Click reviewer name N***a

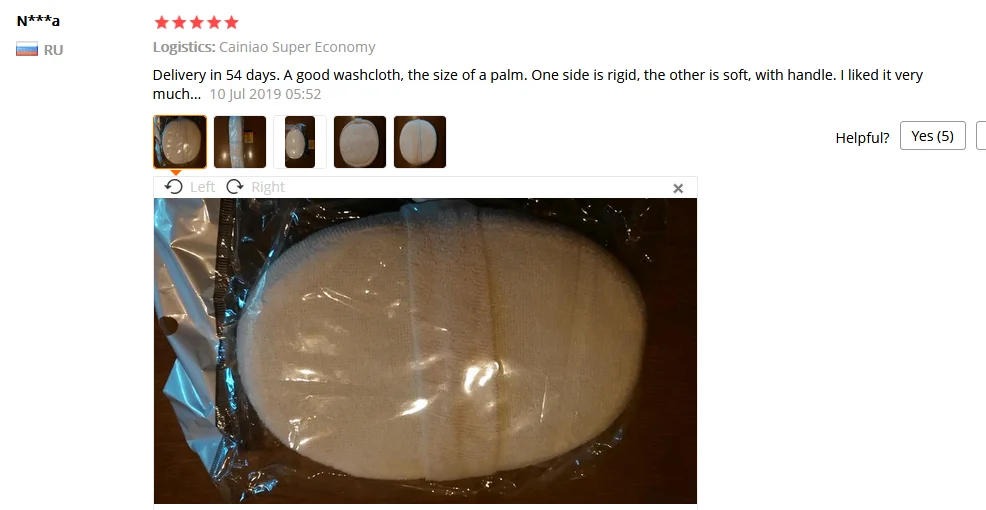point(38,21)
